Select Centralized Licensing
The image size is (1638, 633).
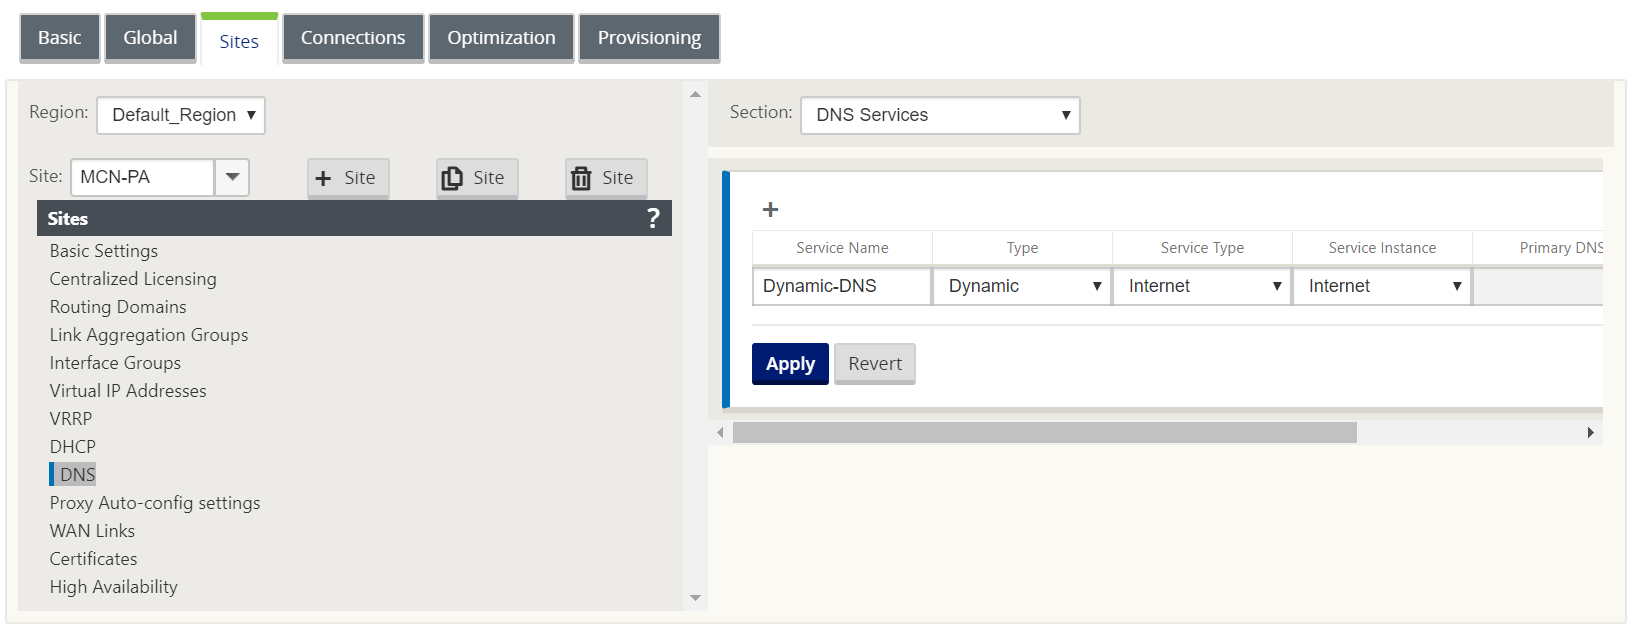(133, 279)
